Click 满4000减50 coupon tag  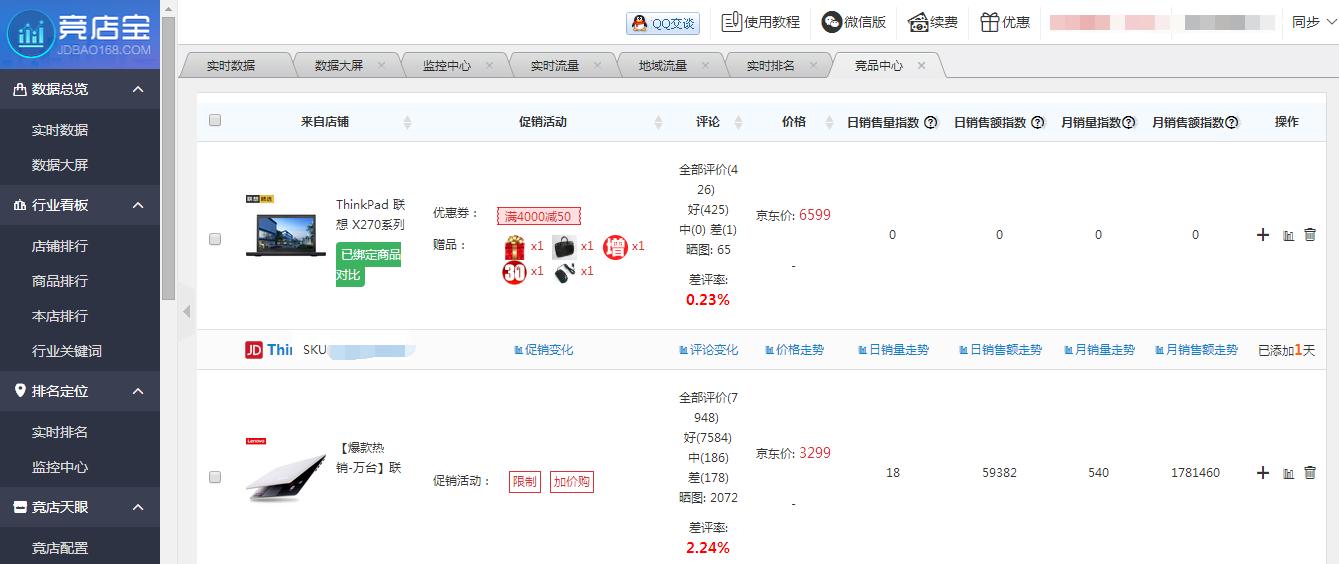click(539, 216)
